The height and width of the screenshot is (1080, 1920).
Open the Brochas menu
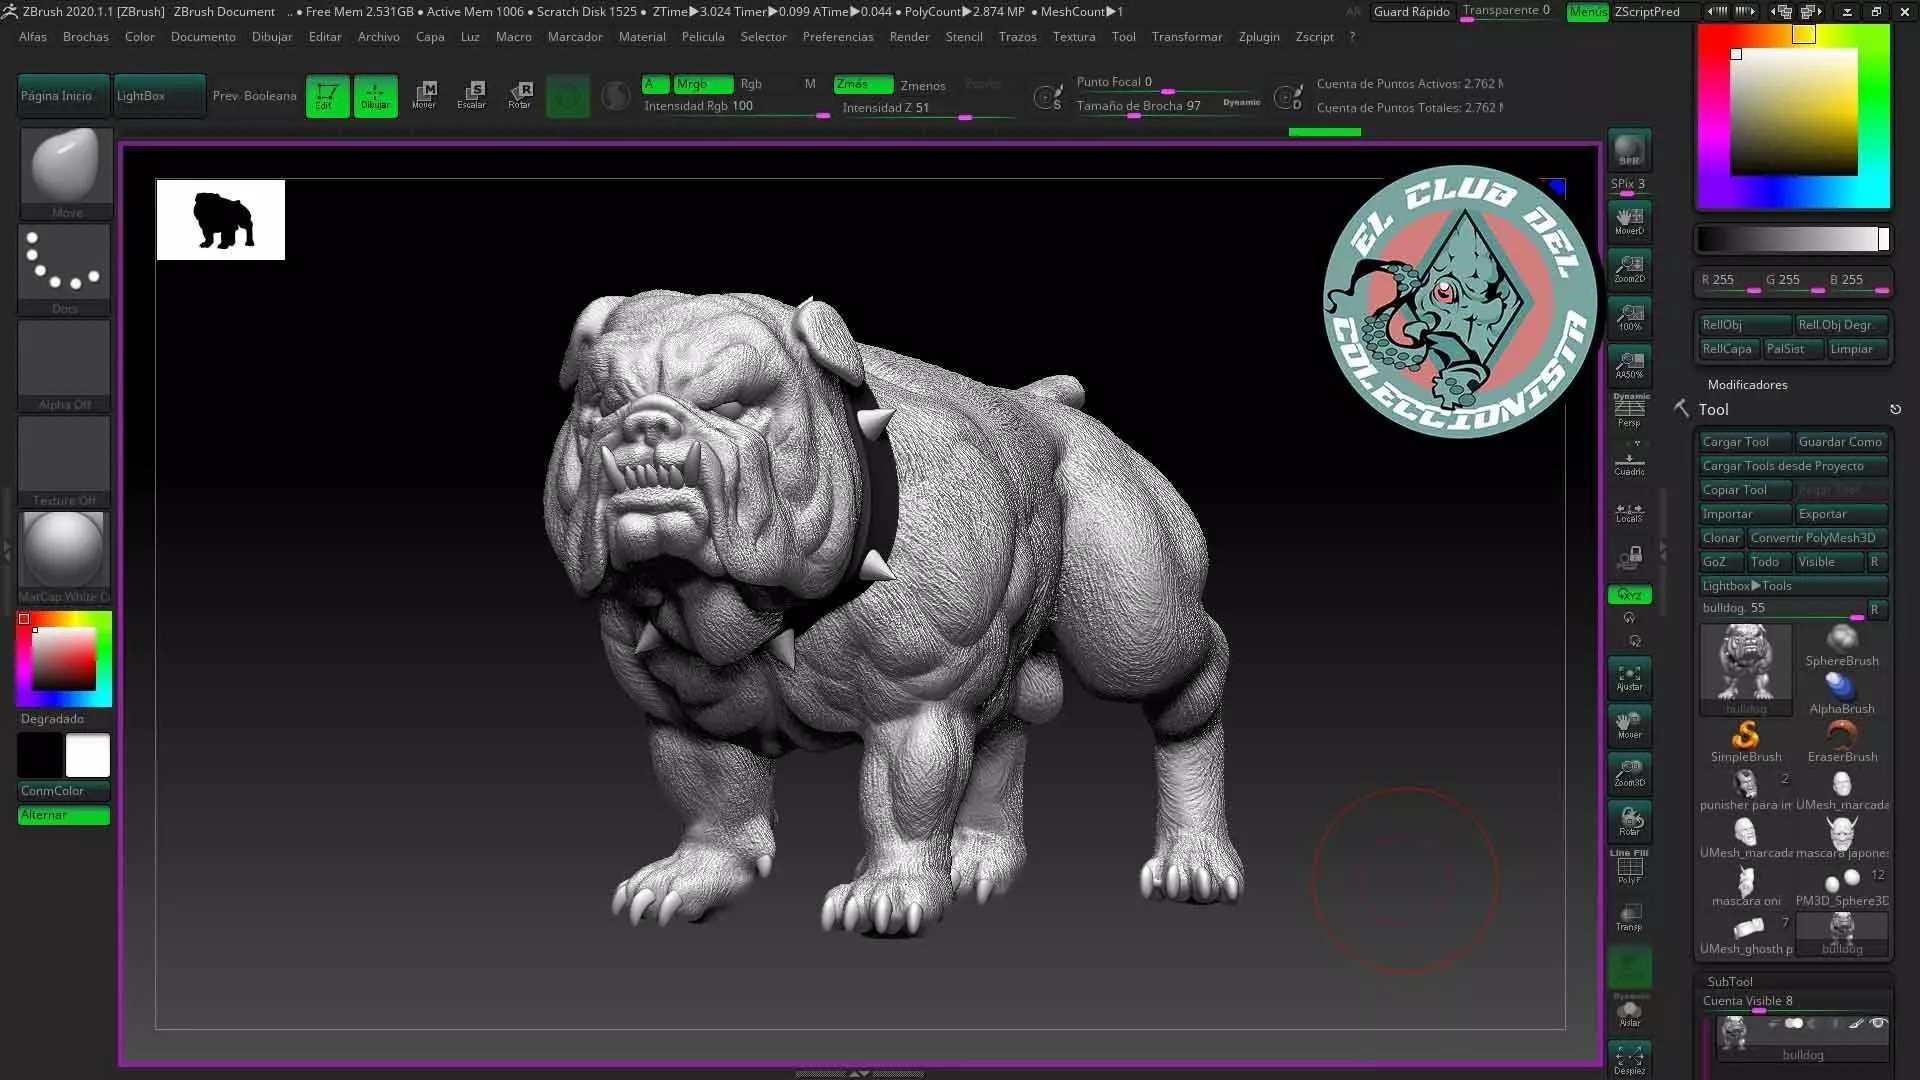(85, 36)
